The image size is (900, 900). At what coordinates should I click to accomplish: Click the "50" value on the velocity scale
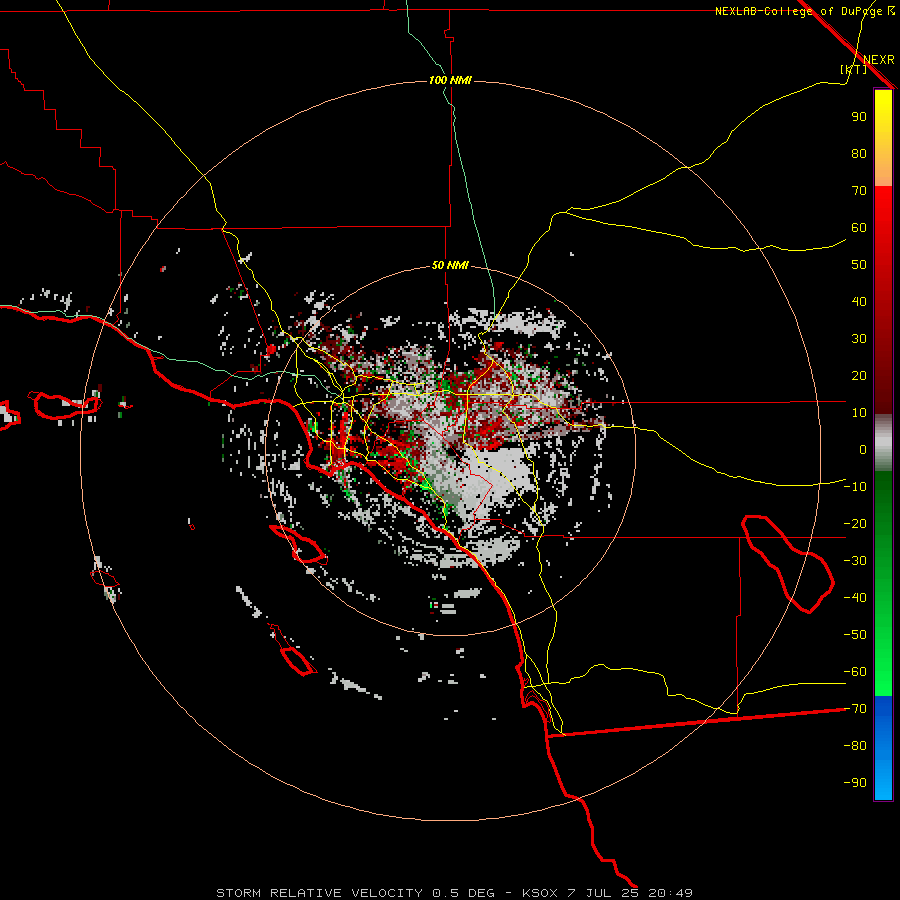859,265
